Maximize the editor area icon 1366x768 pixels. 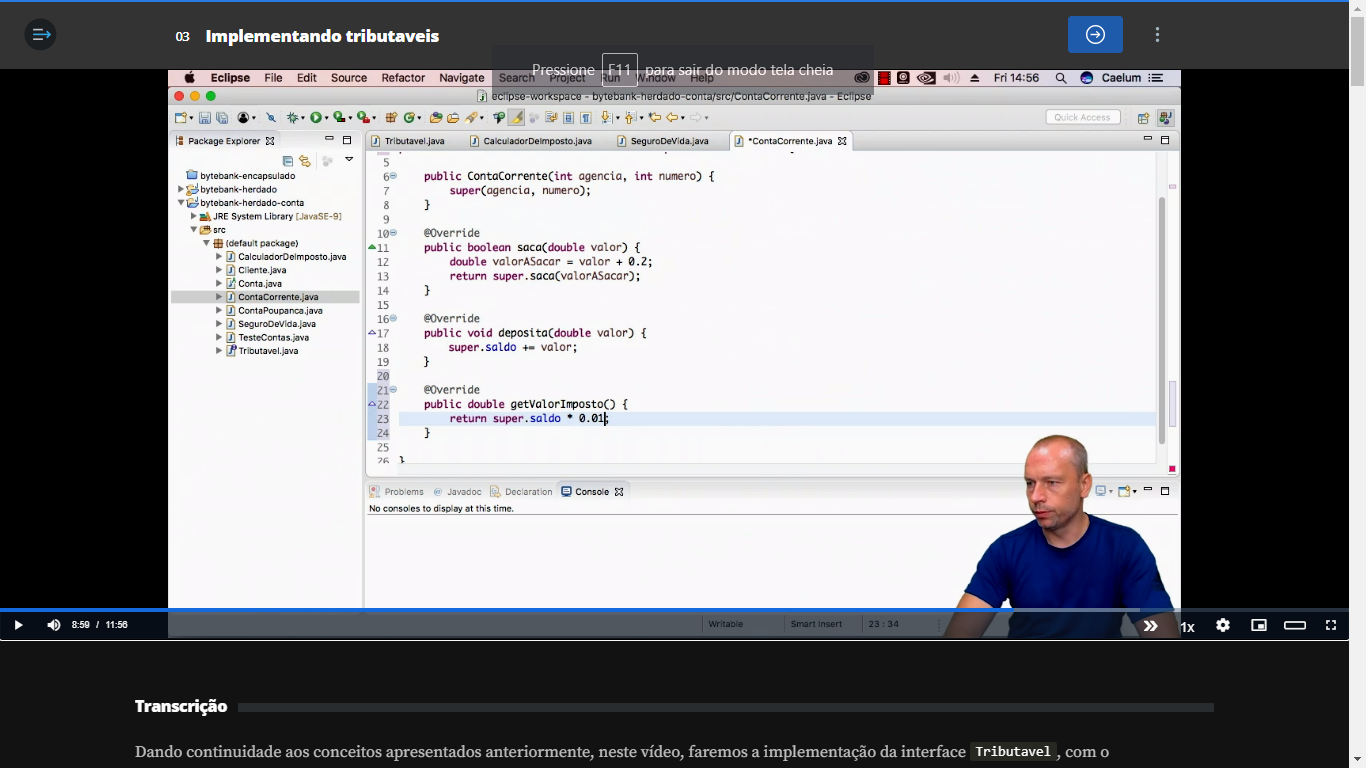1165,140
